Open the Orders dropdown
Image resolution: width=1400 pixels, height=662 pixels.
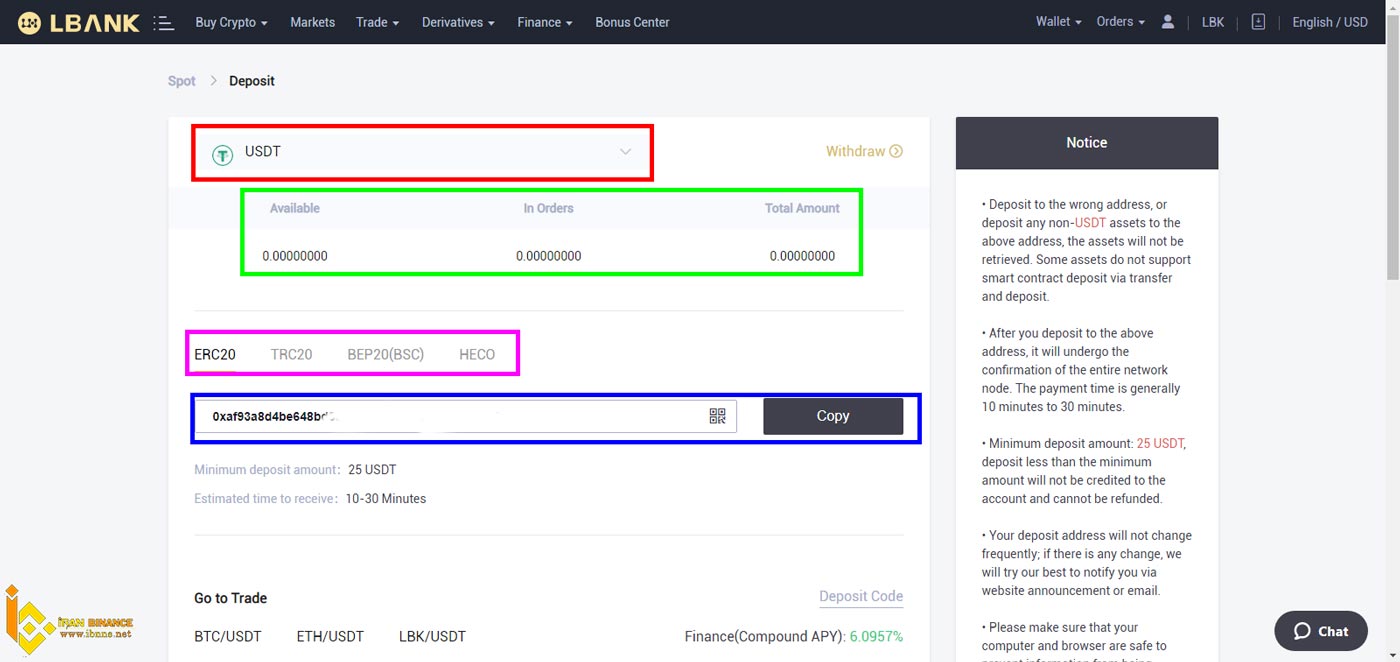click(1121, 22)
